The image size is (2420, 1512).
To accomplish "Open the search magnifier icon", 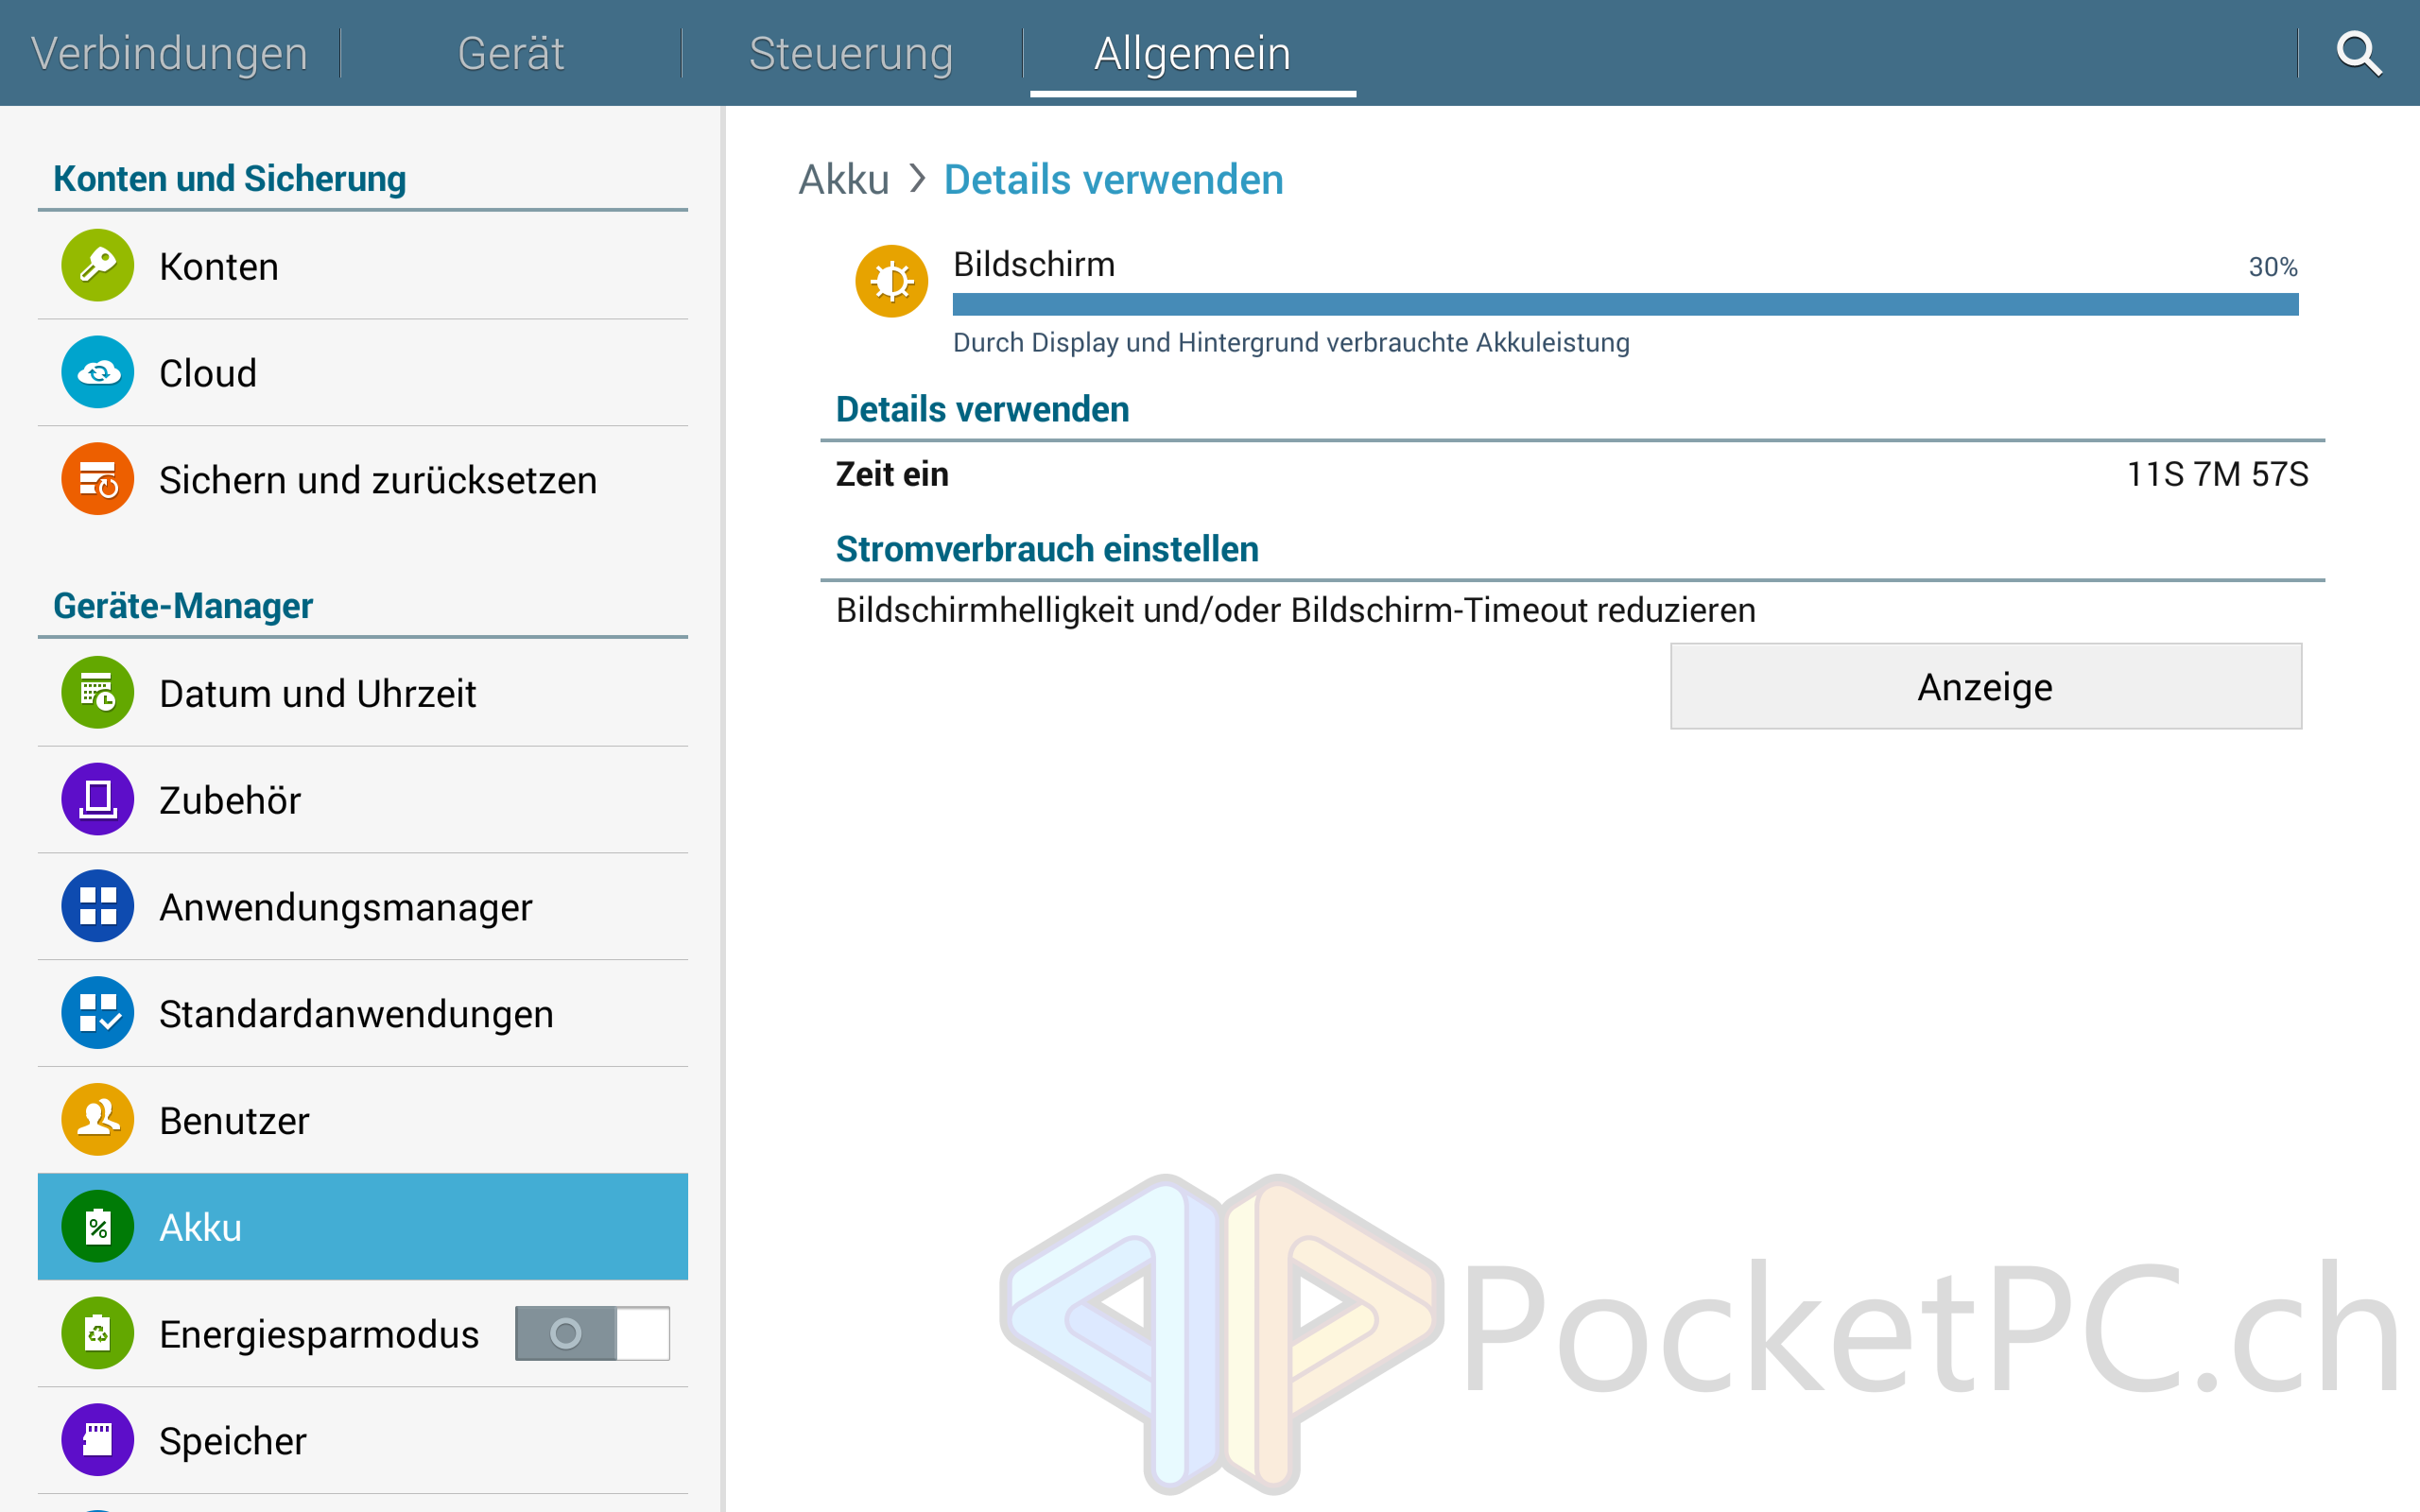I will (2358, 53).
